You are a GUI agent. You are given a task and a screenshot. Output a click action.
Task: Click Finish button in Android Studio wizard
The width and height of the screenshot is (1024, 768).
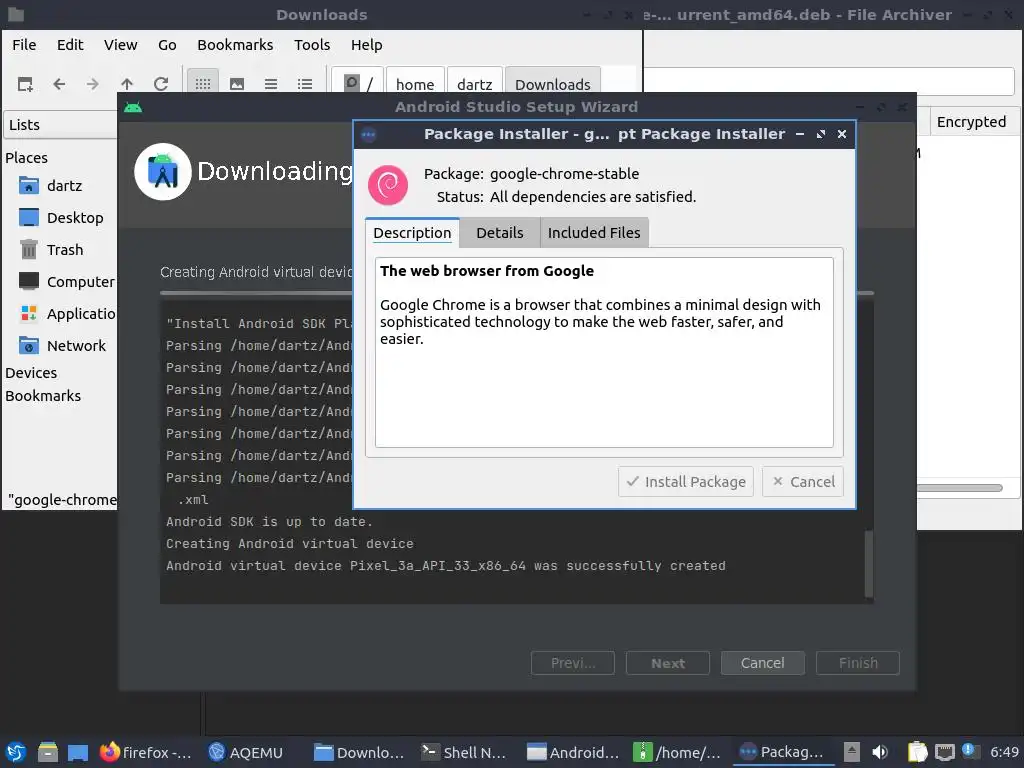pos(857,664)
